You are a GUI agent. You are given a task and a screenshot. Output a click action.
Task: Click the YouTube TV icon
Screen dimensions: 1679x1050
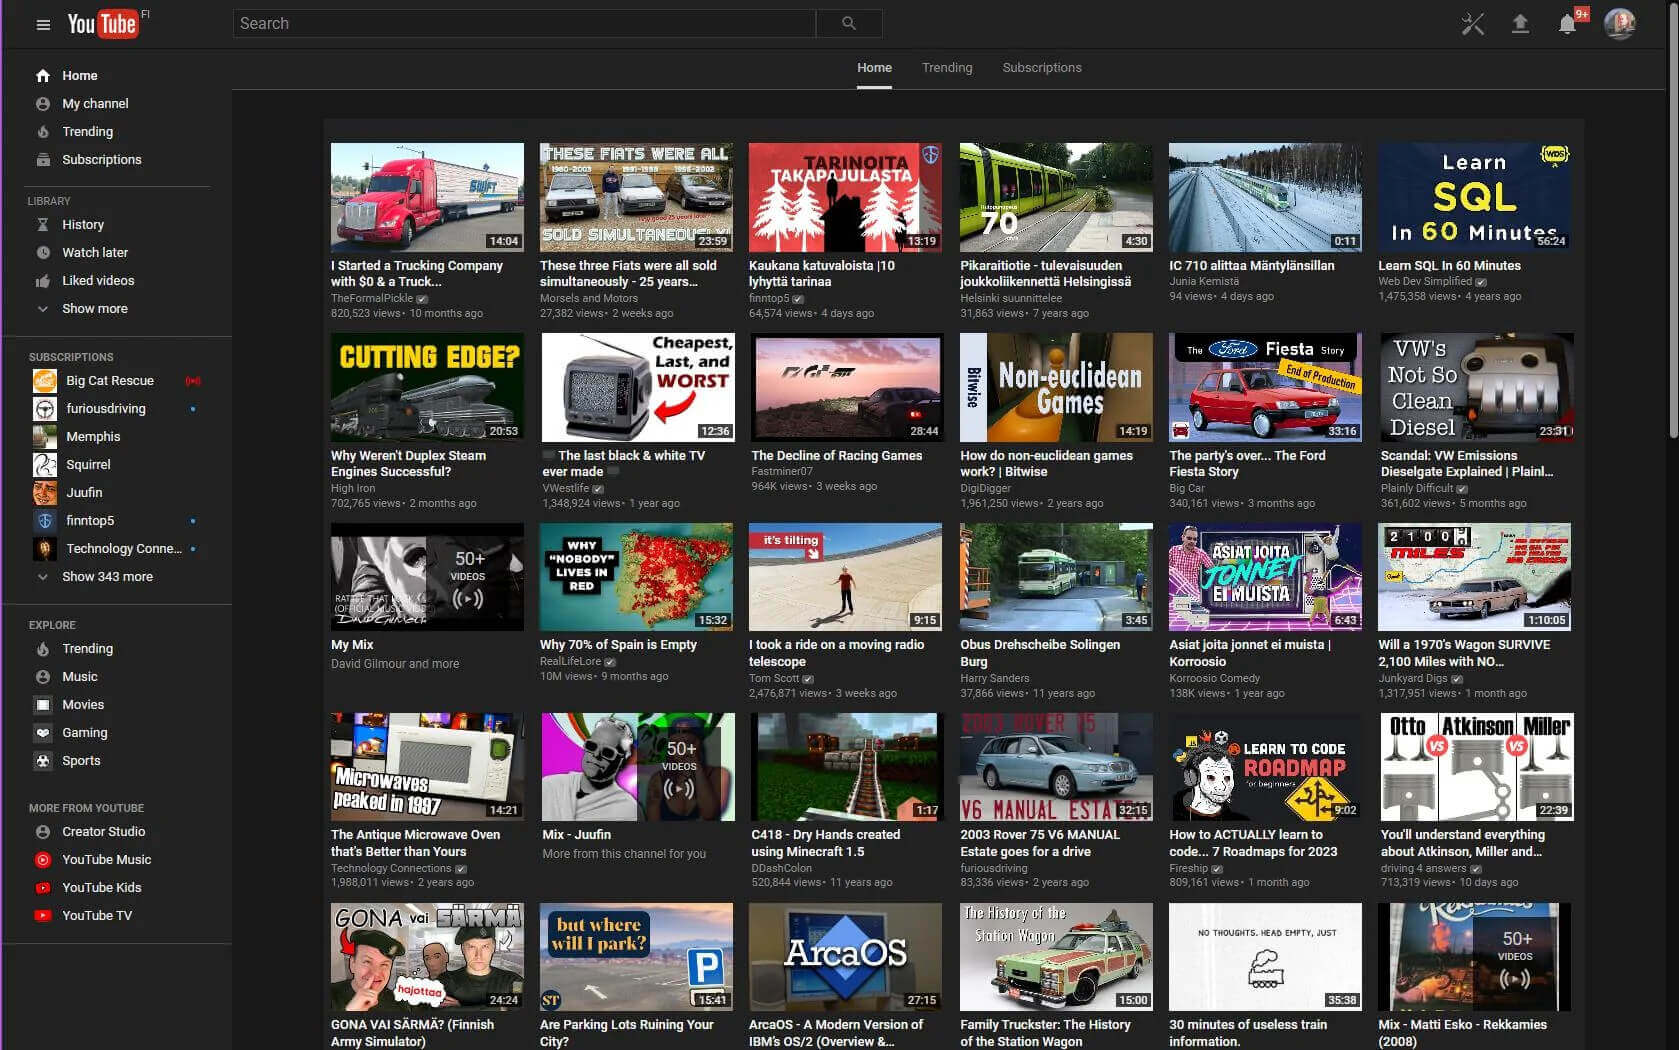(43, 916)
